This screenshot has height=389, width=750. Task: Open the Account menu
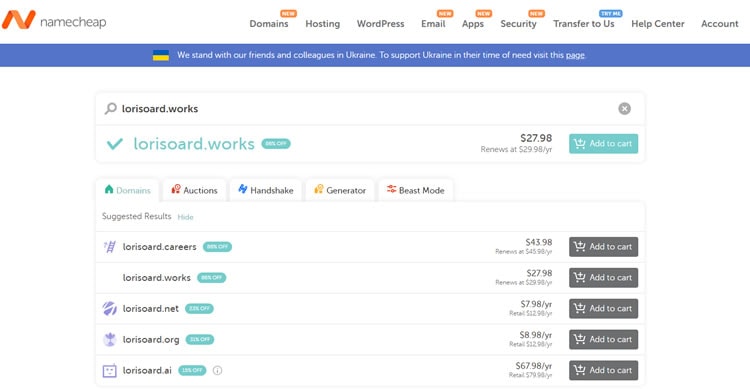719,23
